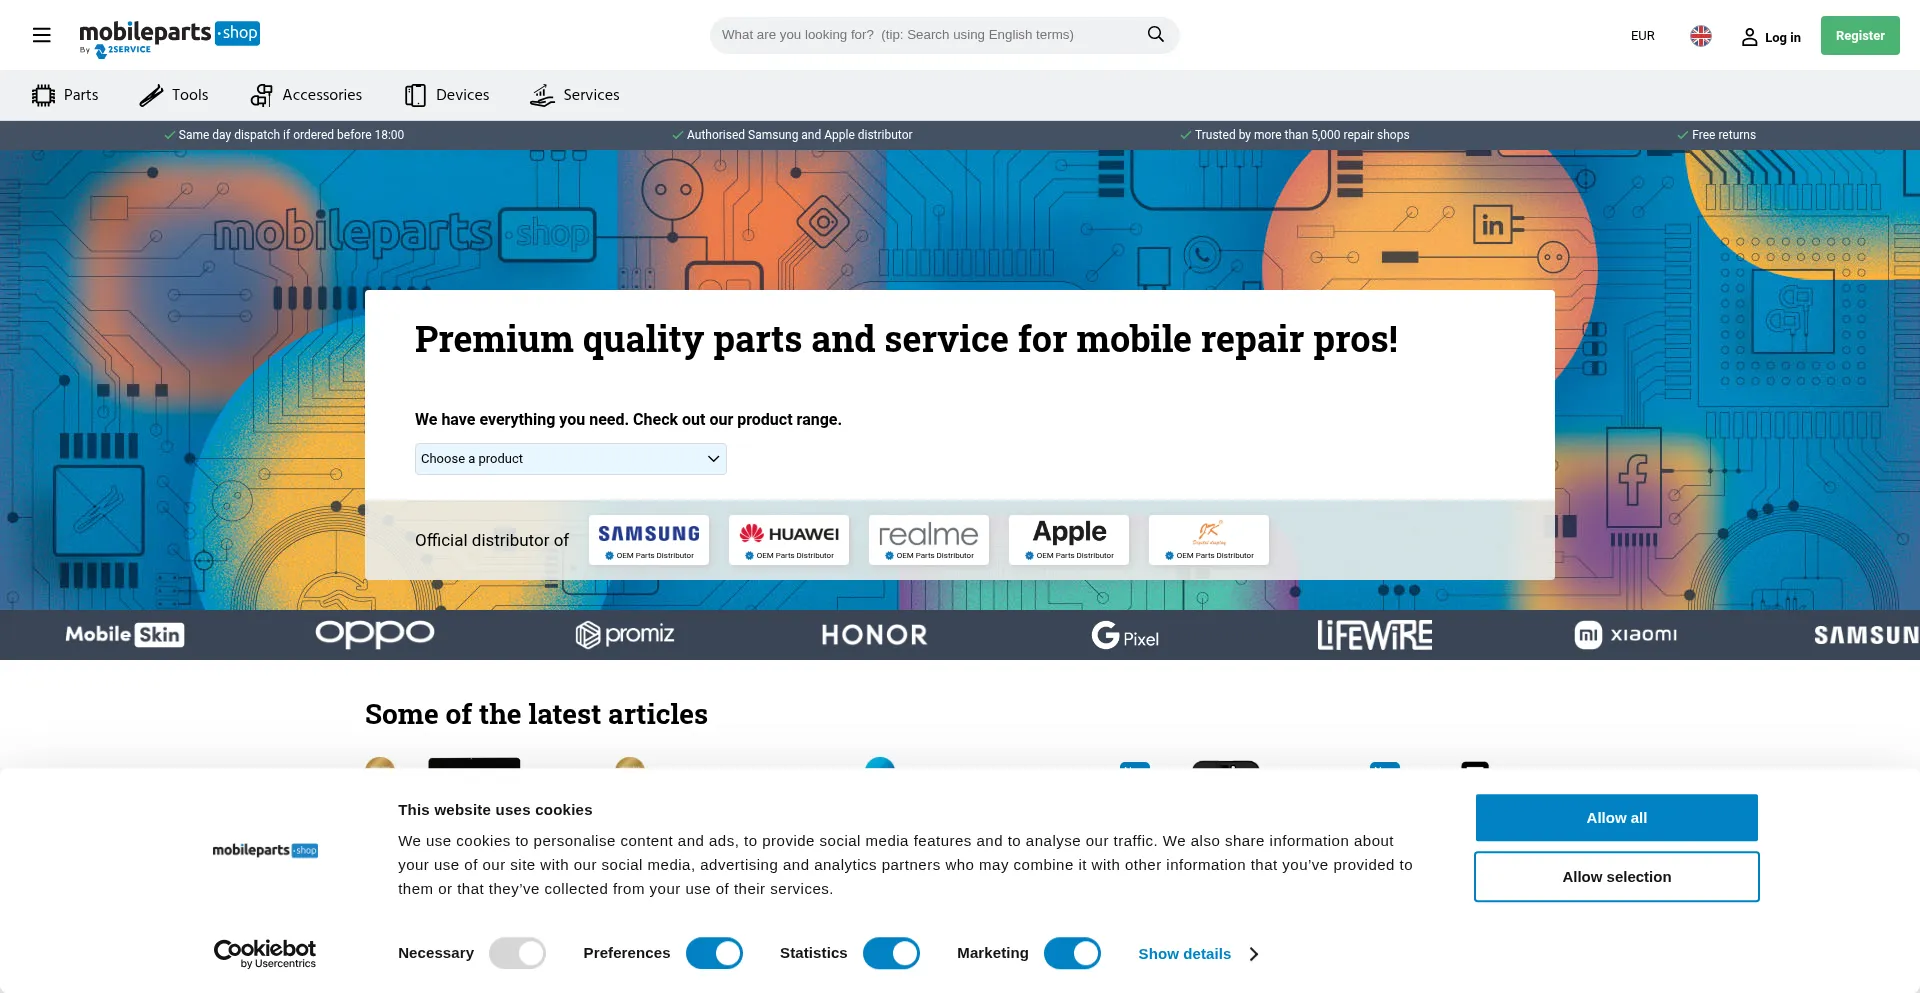Click 'Same day dispatch if ordered before 18:00'
1920x993 pixels.
(x=291, y=135)
